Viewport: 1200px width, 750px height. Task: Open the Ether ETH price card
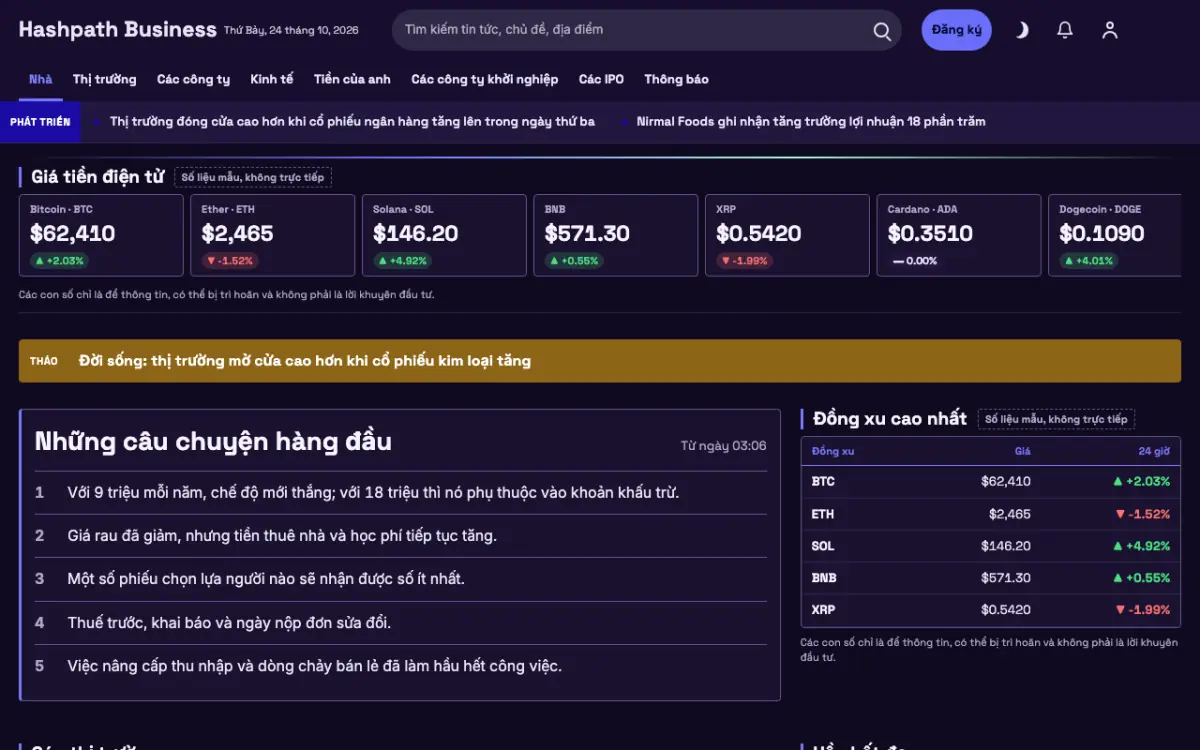(x=273, y=235)
